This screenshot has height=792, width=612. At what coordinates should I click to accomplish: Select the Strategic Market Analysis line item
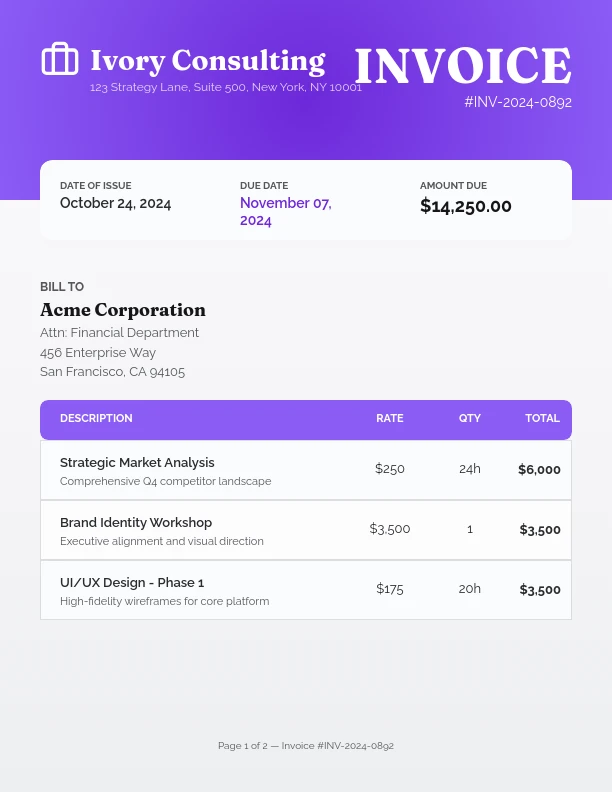click(137, 463)
